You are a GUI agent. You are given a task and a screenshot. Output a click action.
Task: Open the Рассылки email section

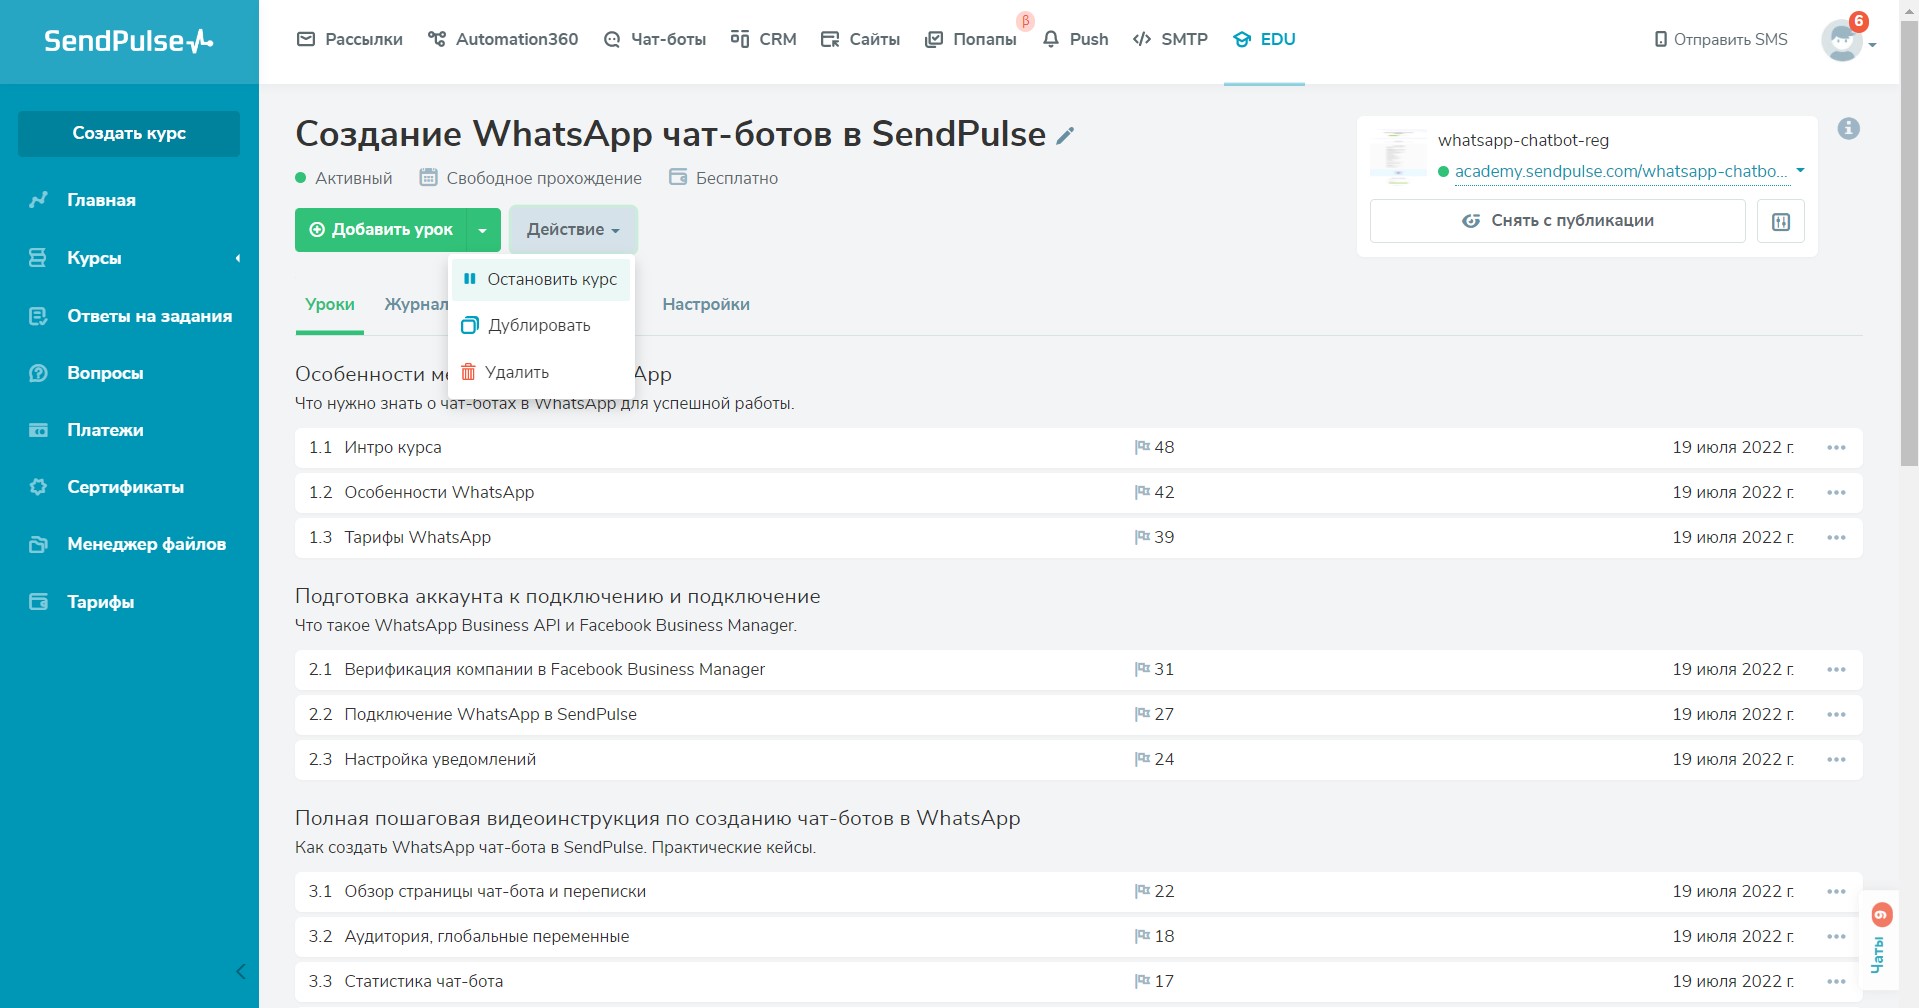tap(350, 39)
